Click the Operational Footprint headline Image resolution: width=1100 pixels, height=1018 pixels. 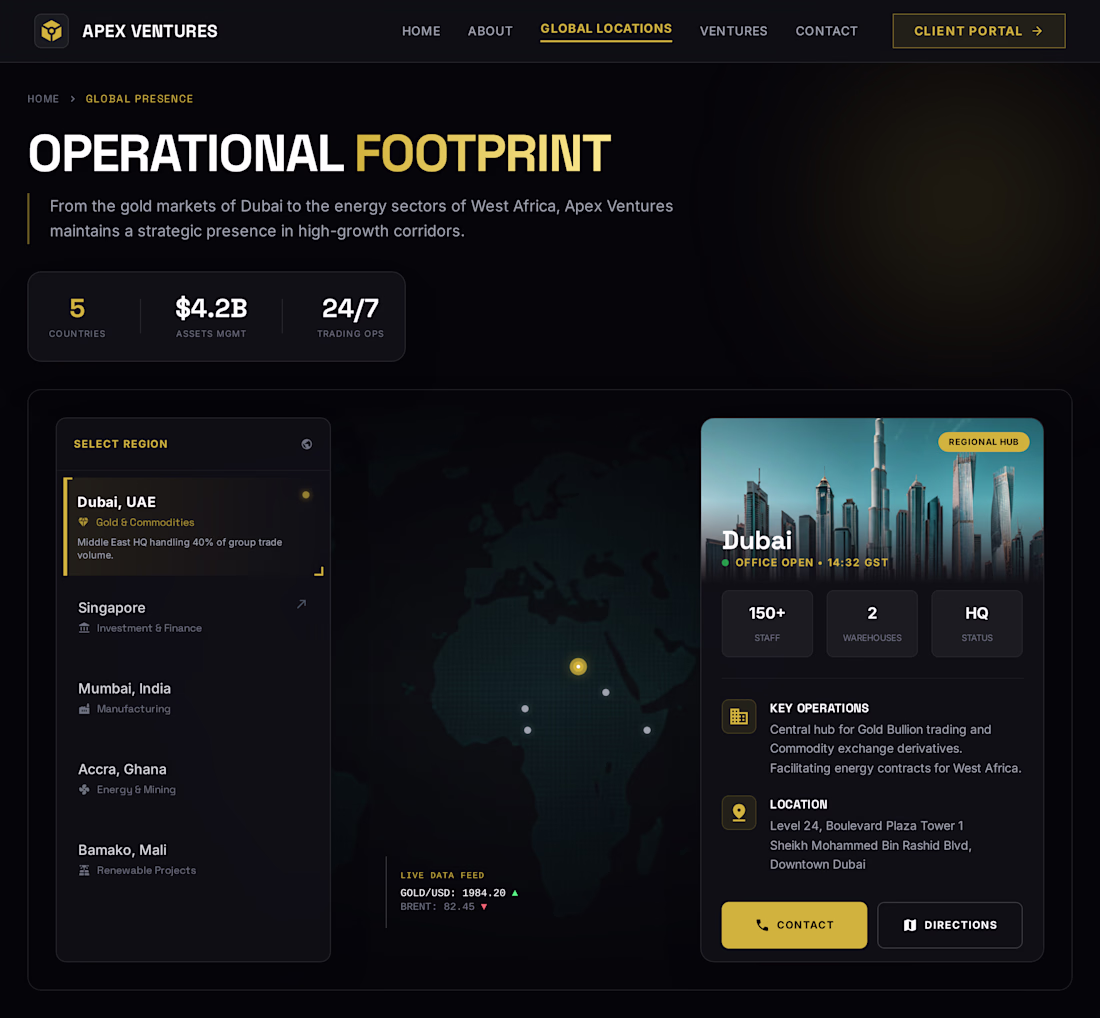click(x=319, y=153)
